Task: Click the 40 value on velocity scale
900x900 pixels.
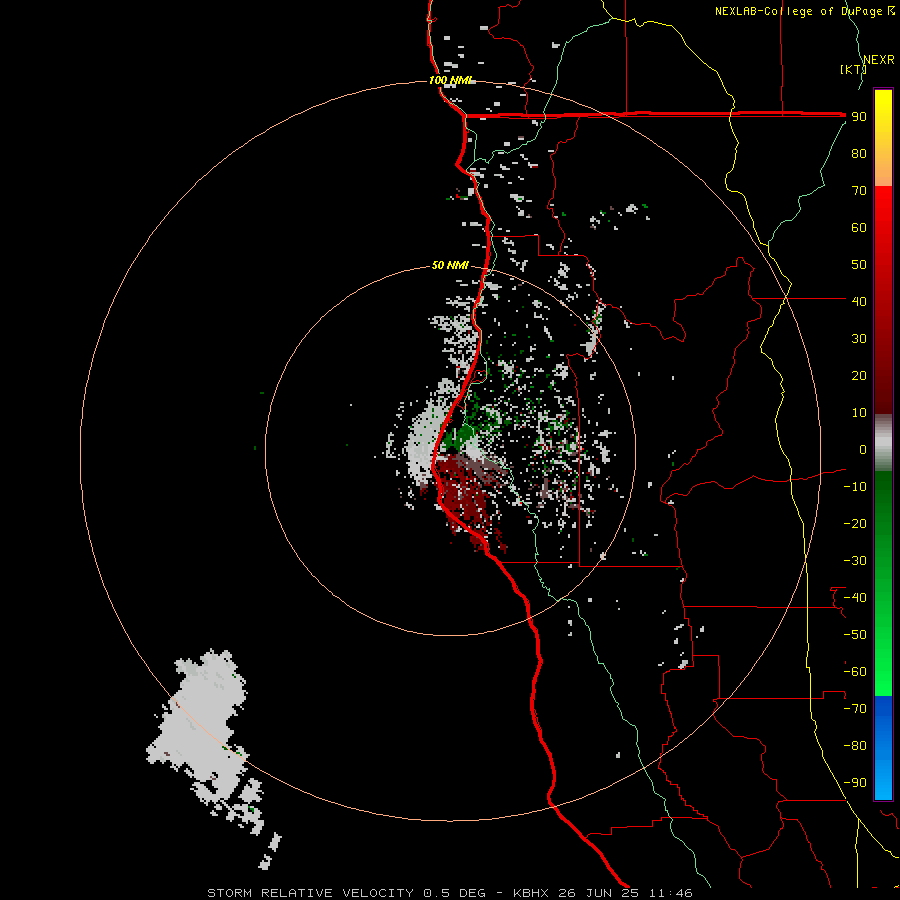Action: tap(859, 301)
